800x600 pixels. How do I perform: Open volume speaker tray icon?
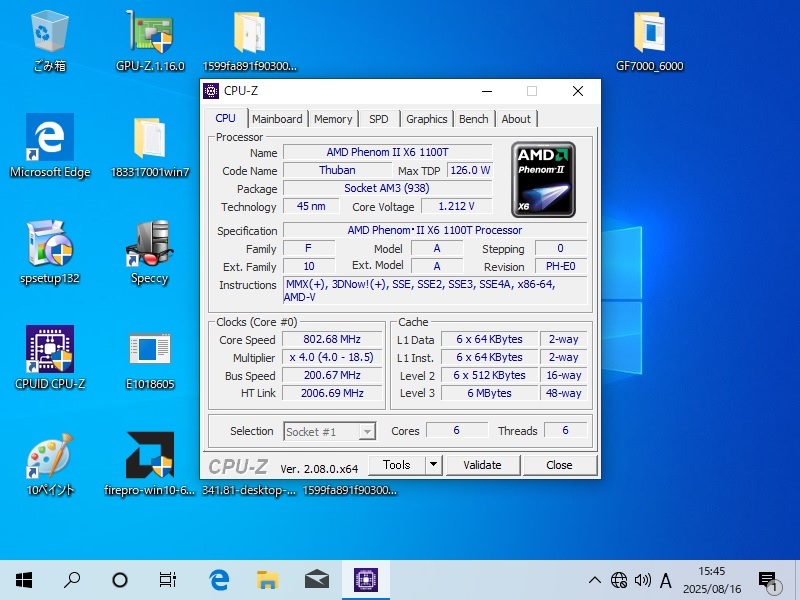point(643,580)
